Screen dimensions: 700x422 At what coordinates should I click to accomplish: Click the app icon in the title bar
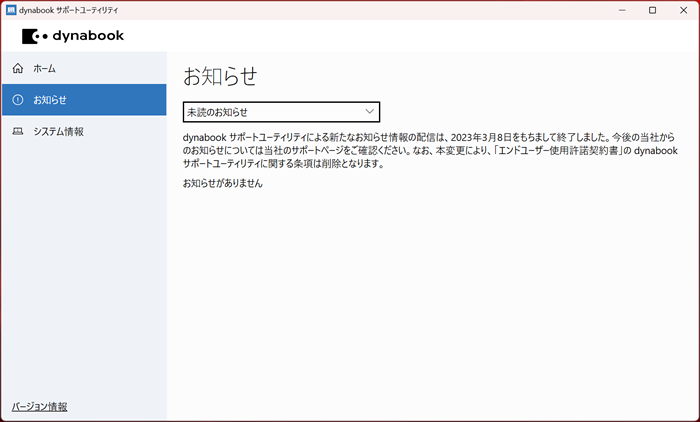(11, 10)
